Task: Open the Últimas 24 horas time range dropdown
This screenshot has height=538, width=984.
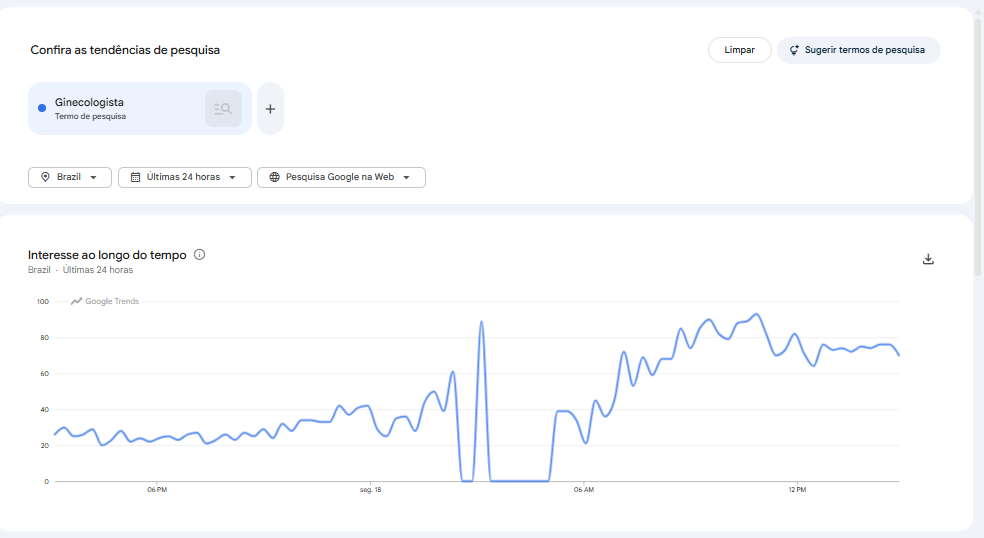Action: [x=184, y=177]
